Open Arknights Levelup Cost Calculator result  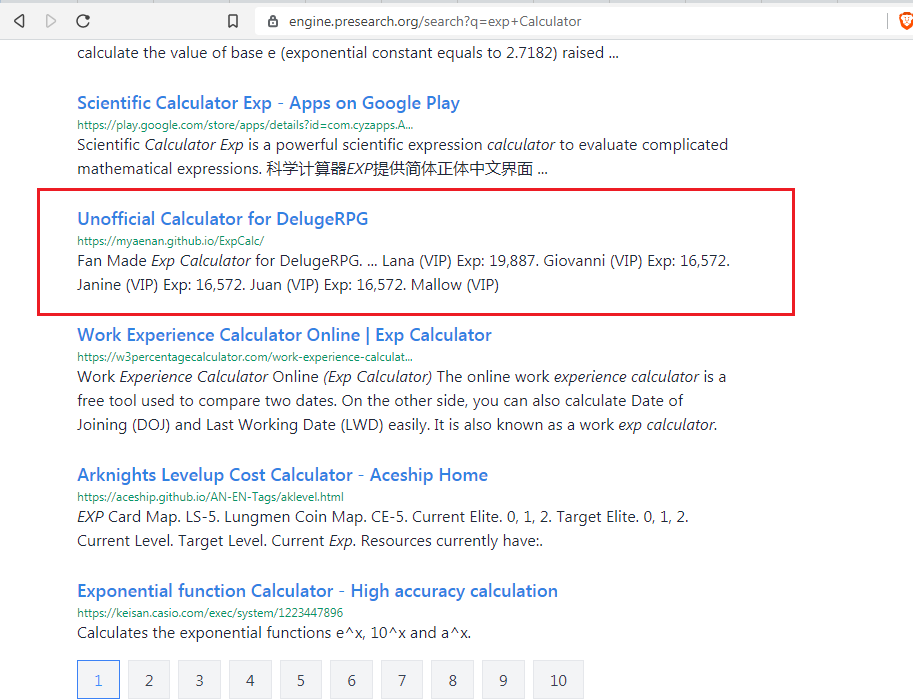(x=282, y=475)
